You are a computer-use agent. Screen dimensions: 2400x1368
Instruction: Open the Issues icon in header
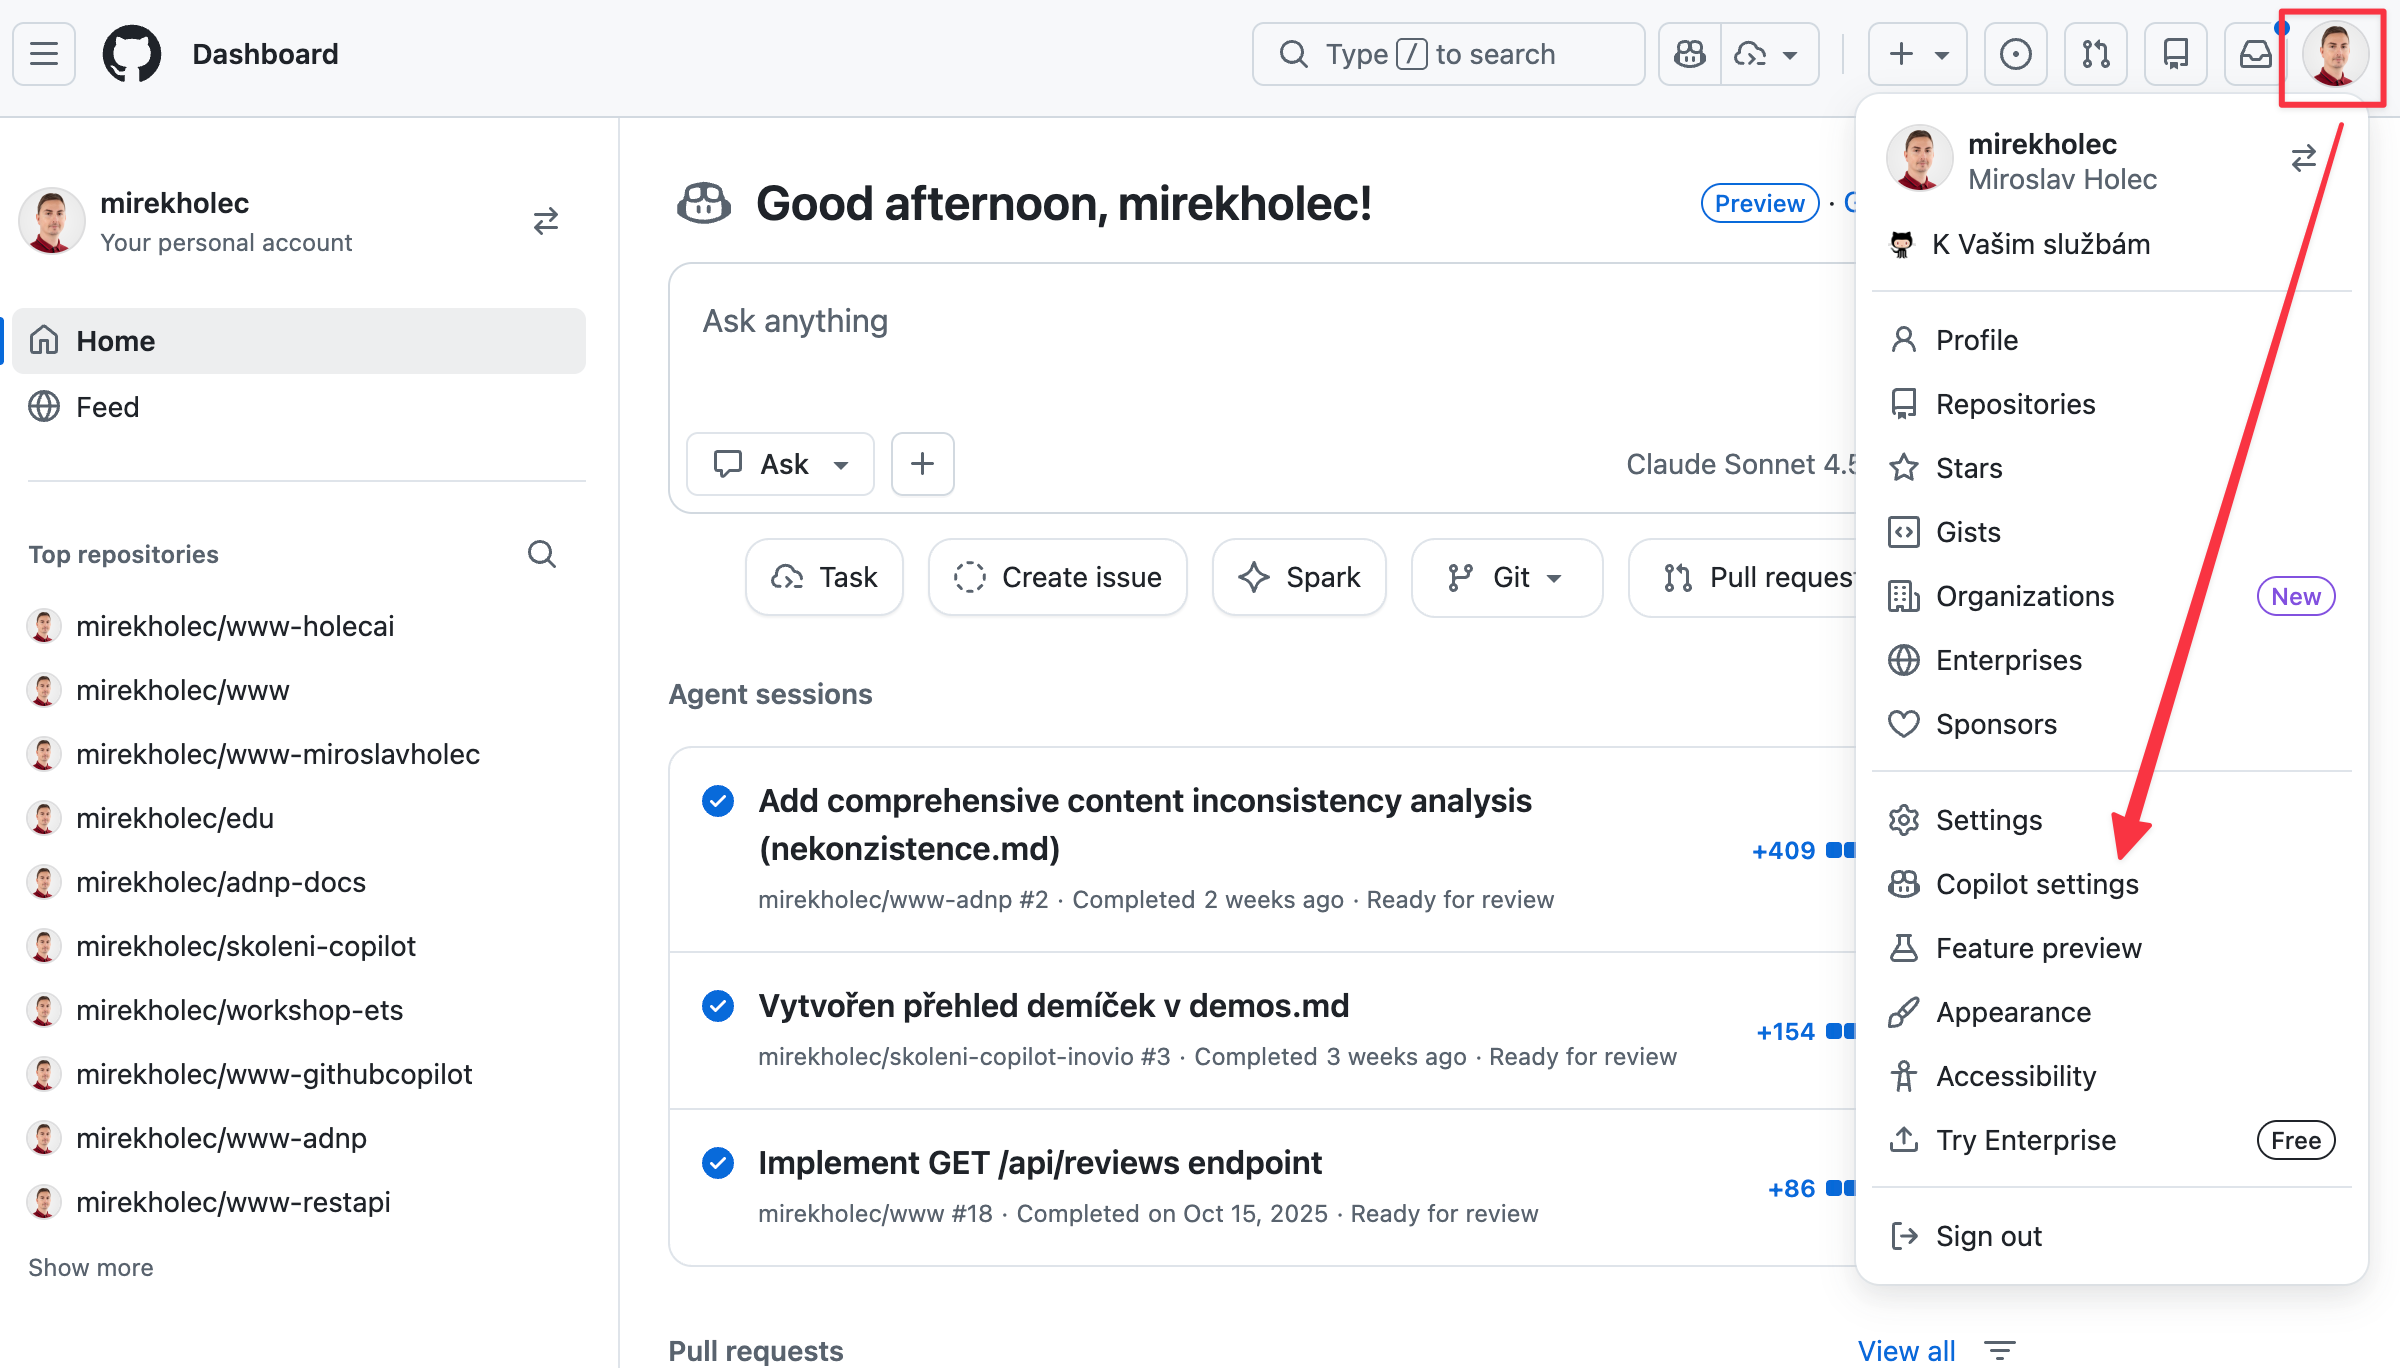(x=2015, y=54)
